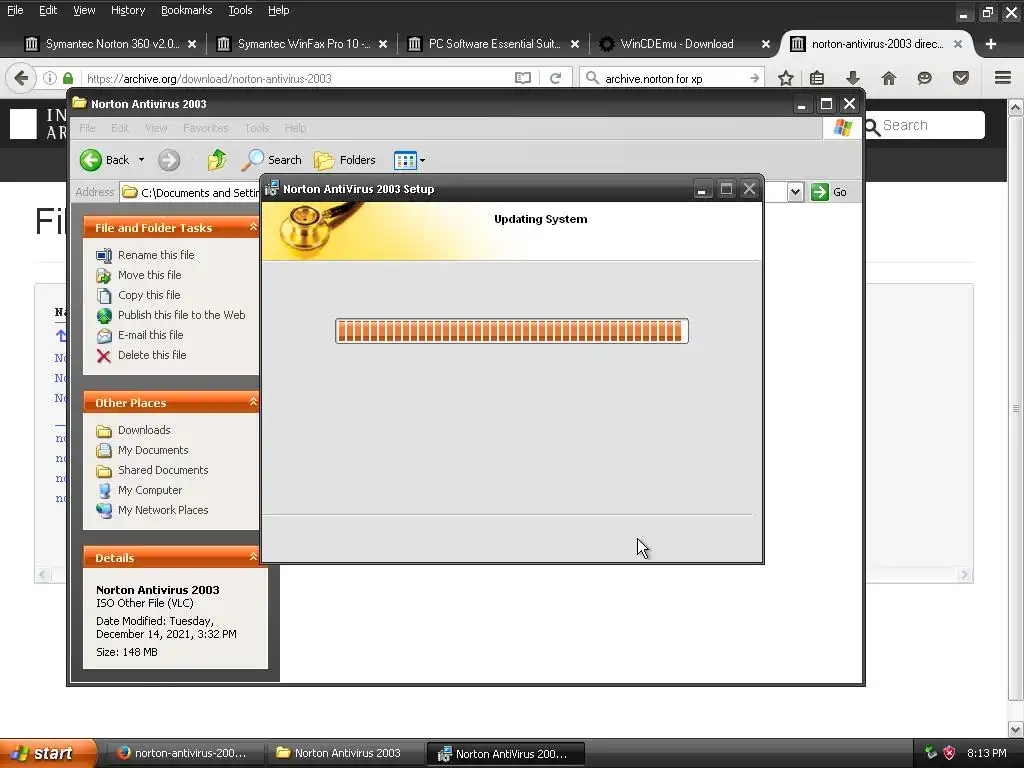The width and height of the screenshot is (1024, 768).
Task: Click the Firefox URL address field
Action: (x=297, y=78)
